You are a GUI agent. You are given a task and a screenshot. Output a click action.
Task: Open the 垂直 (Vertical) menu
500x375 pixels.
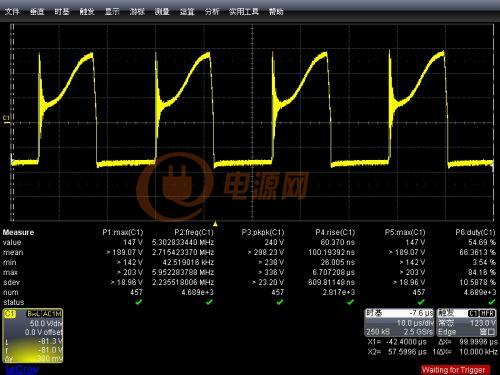click(37, 12)
